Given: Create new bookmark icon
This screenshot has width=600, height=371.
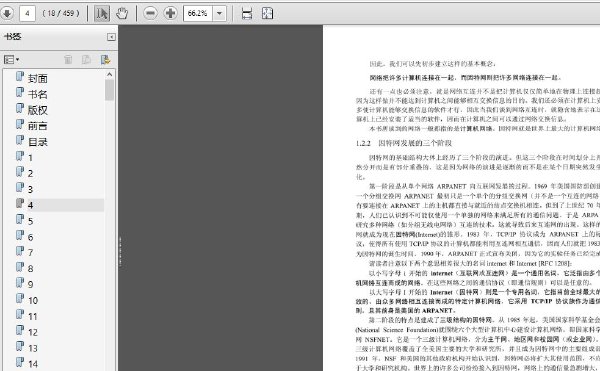Looking at the screenshot, I should coord(86,60).
